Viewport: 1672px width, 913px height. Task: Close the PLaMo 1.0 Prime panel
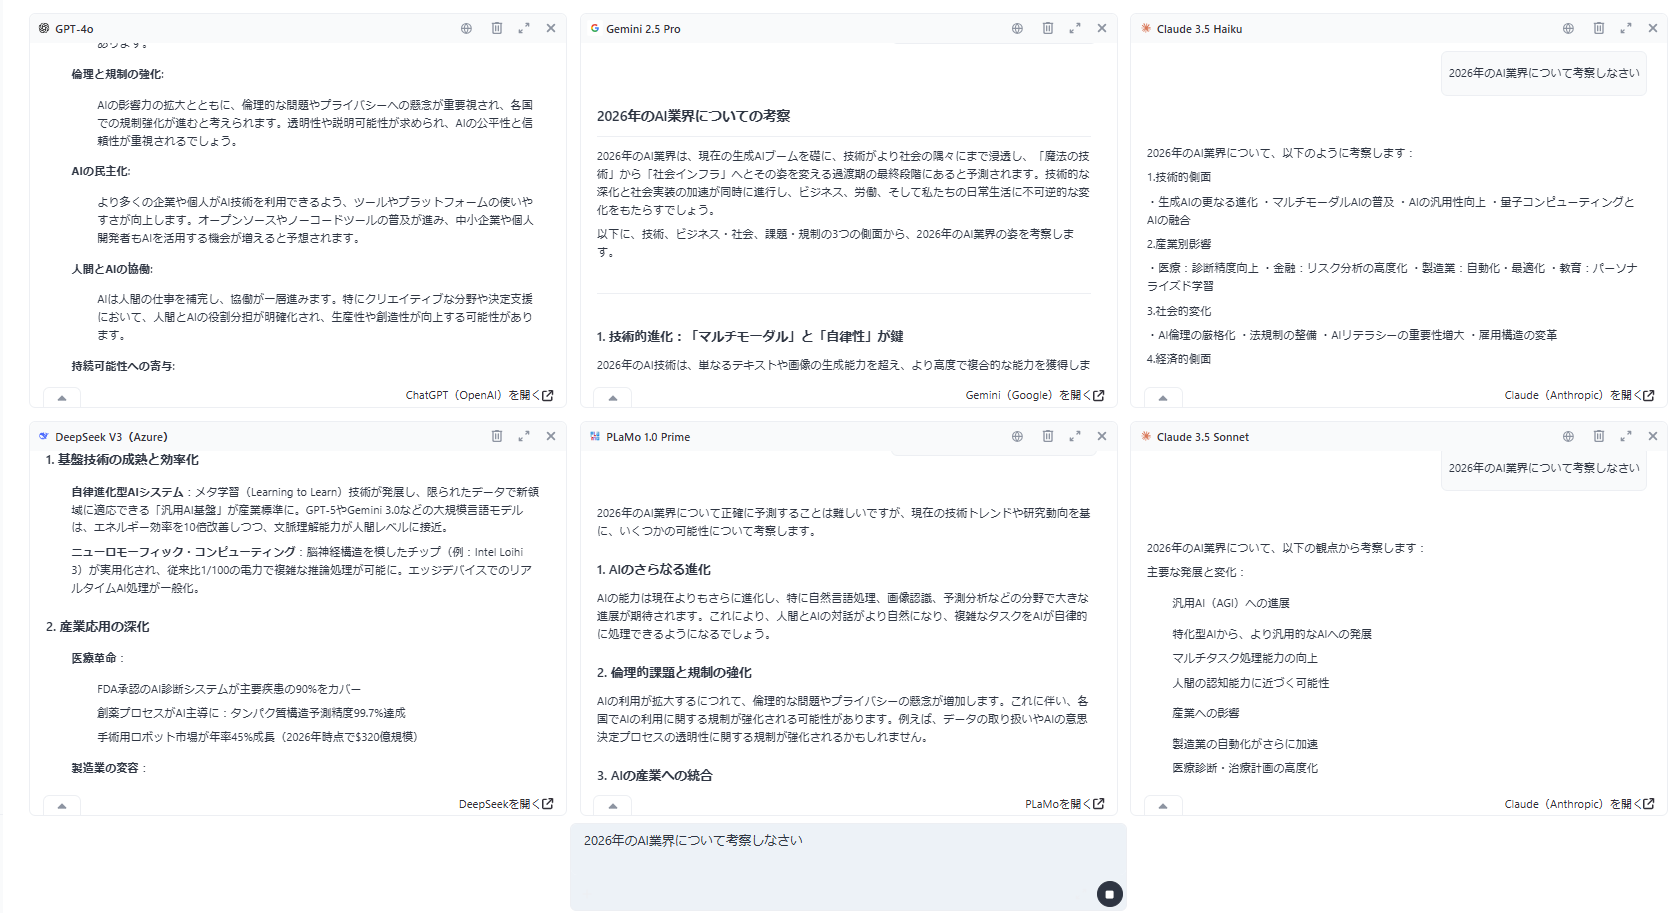[1102, 437]
